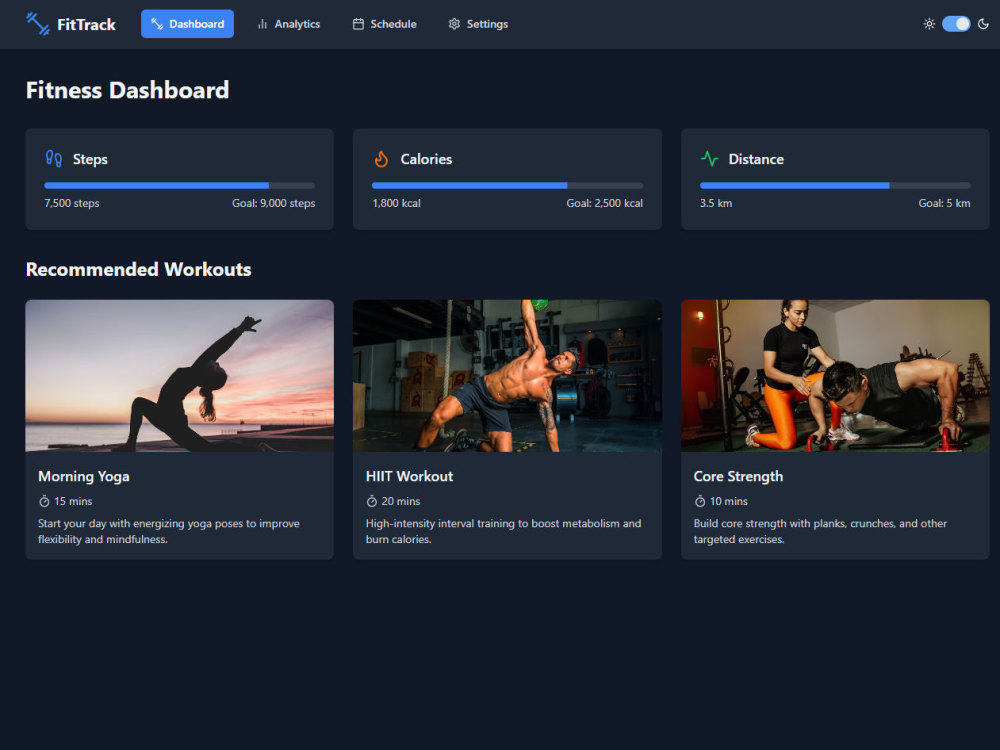Viewport: 1000px width, 750px height.
Task: Click the activity pulse icon on the Distance card
Action: coord(709,159)
